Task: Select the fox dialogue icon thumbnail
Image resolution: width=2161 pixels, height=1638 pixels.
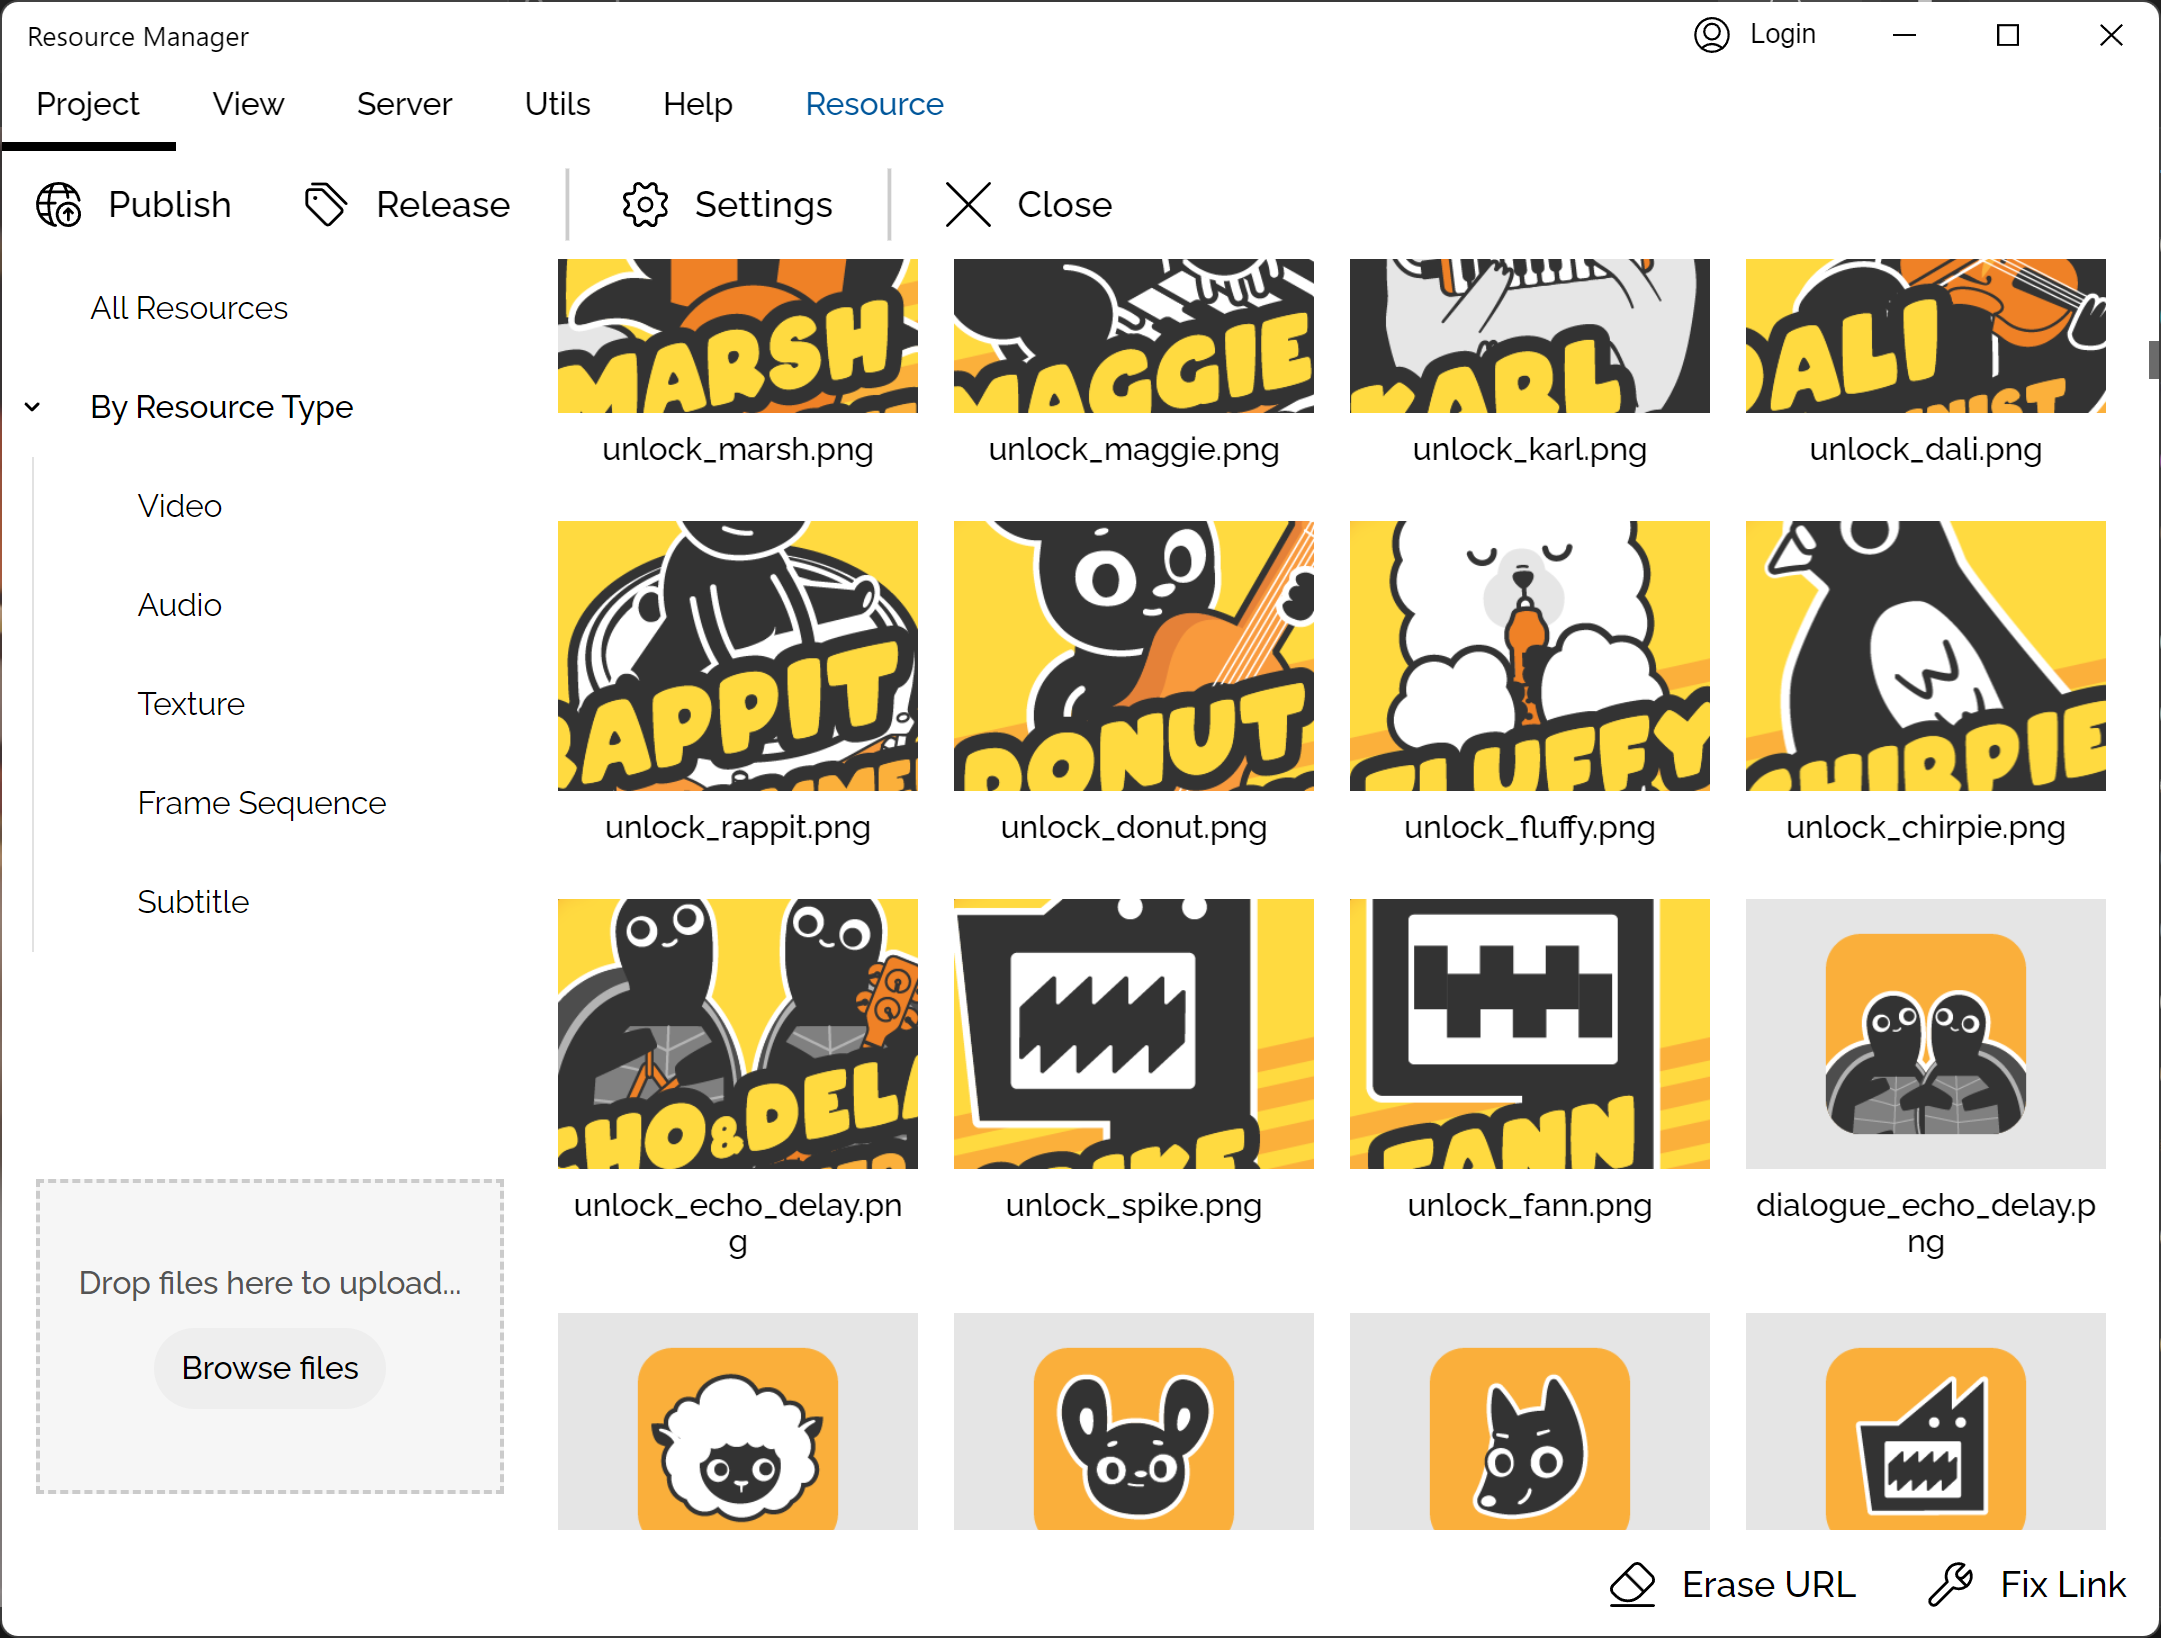Action: (x=1530, y=1421)
